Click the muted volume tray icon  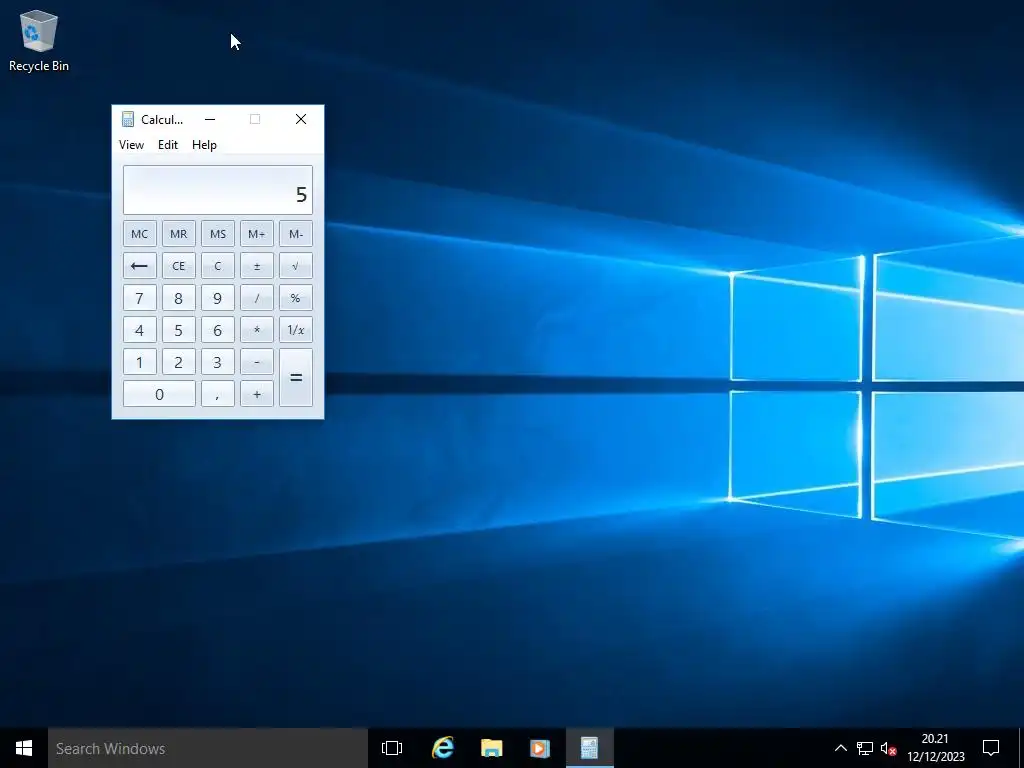tap(888, 748)
